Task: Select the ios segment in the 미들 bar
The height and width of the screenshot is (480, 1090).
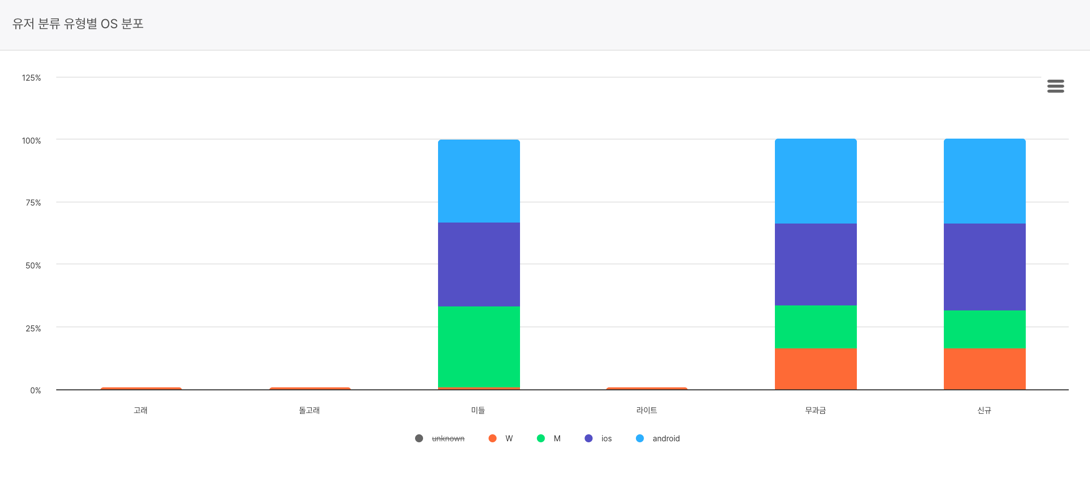Action: click(479, 264)
